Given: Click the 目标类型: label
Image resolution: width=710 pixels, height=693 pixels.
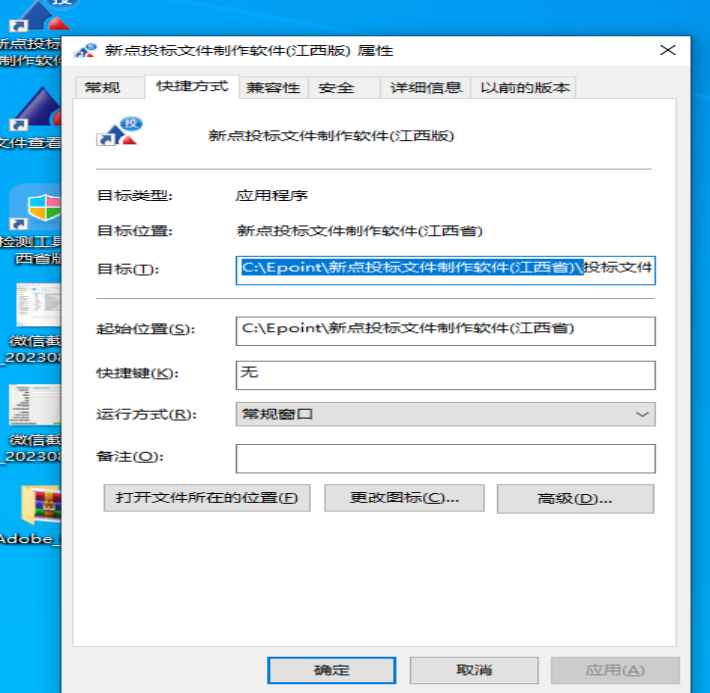Looking at the screenshot, I should 135,196.
